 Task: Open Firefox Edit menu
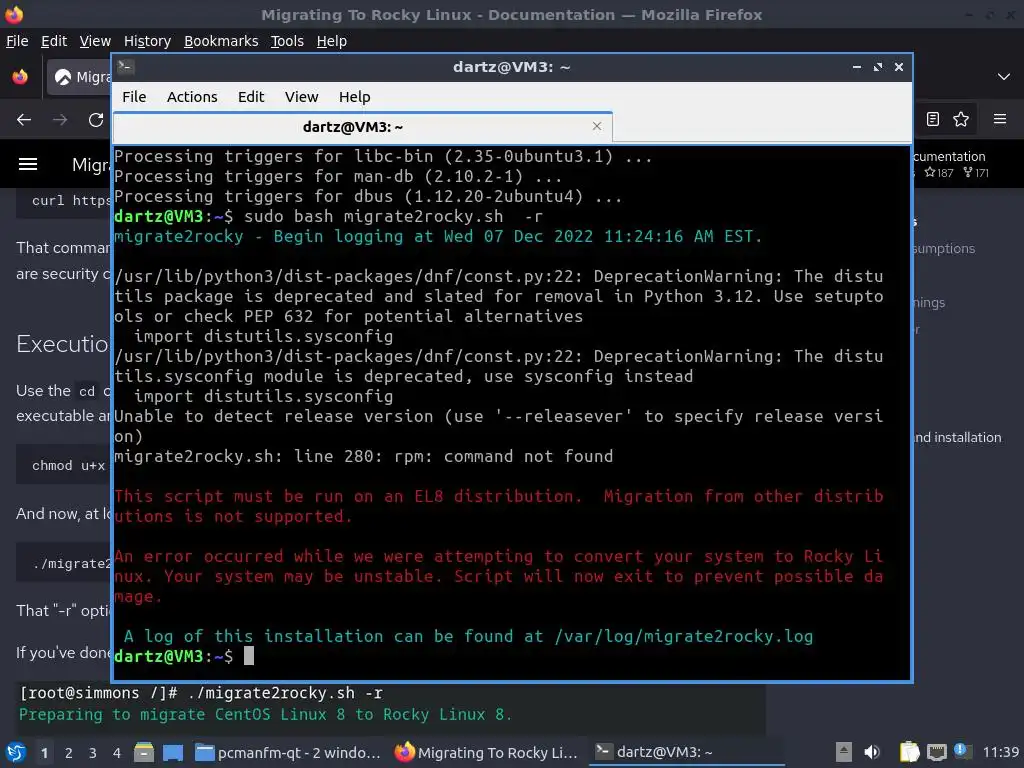pyautogui.click(x=54, y=41)
